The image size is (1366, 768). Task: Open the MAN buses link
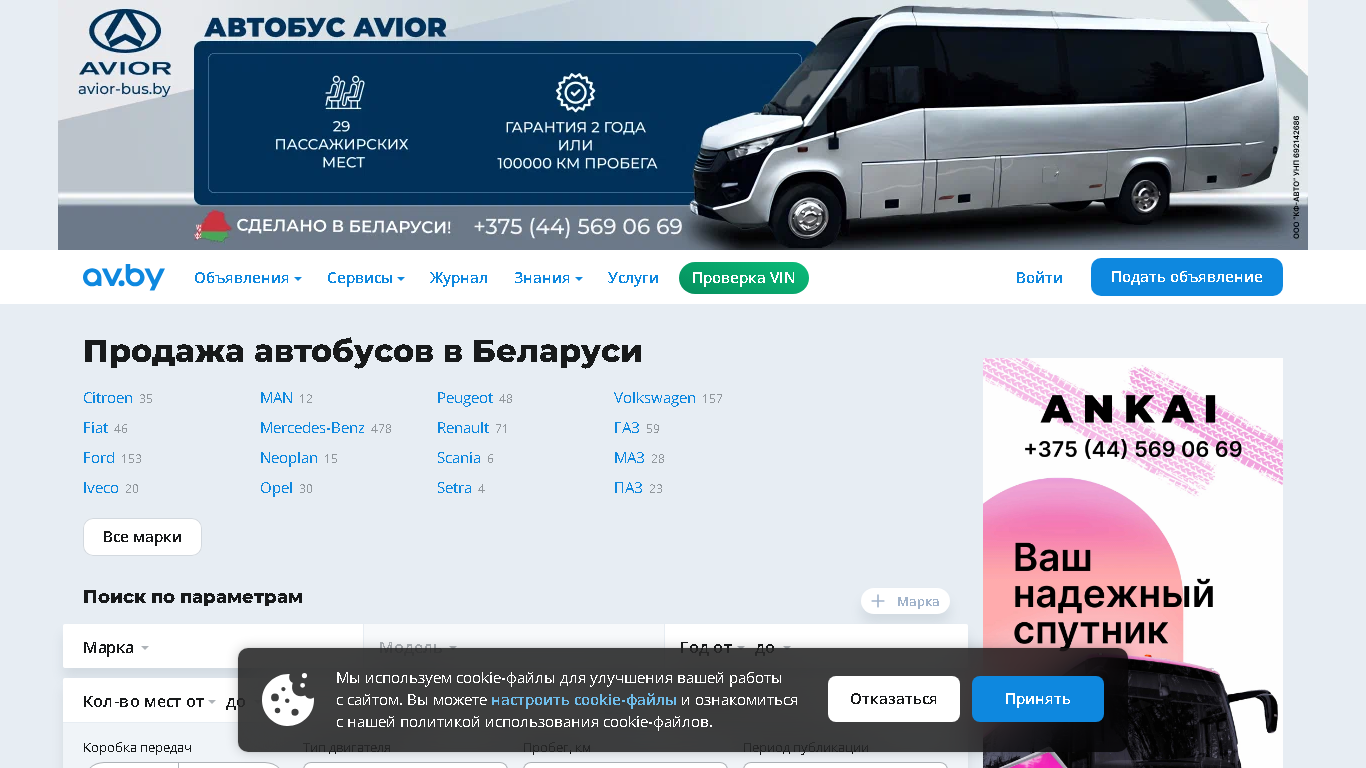(x=276, y=398)
